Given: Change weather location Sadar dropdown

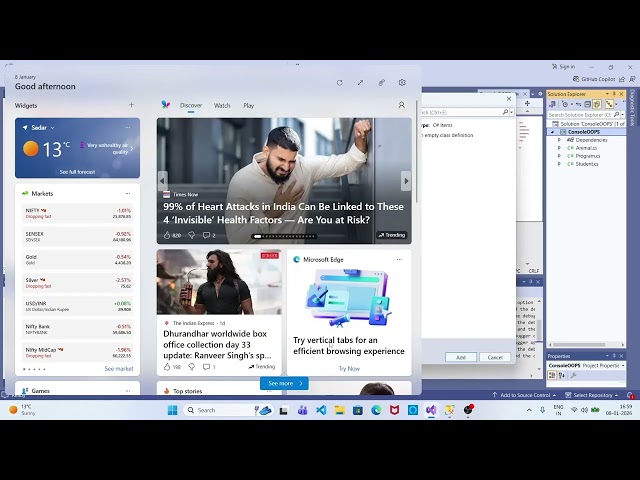Looking at the screenshot, I should point(43,128).
